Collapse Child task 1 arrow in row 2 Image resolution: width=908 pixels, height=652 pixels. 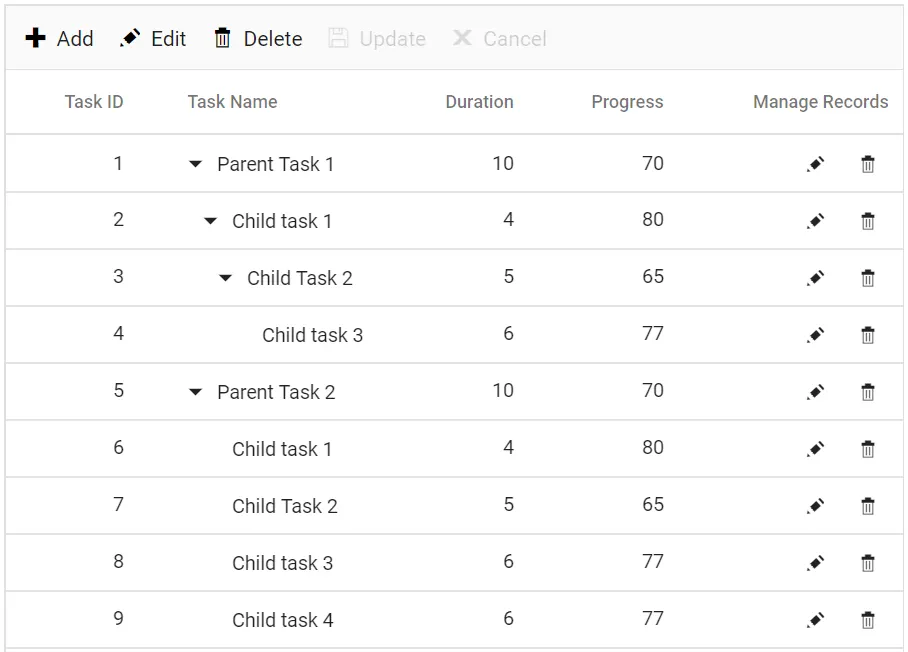coord(211,221)
